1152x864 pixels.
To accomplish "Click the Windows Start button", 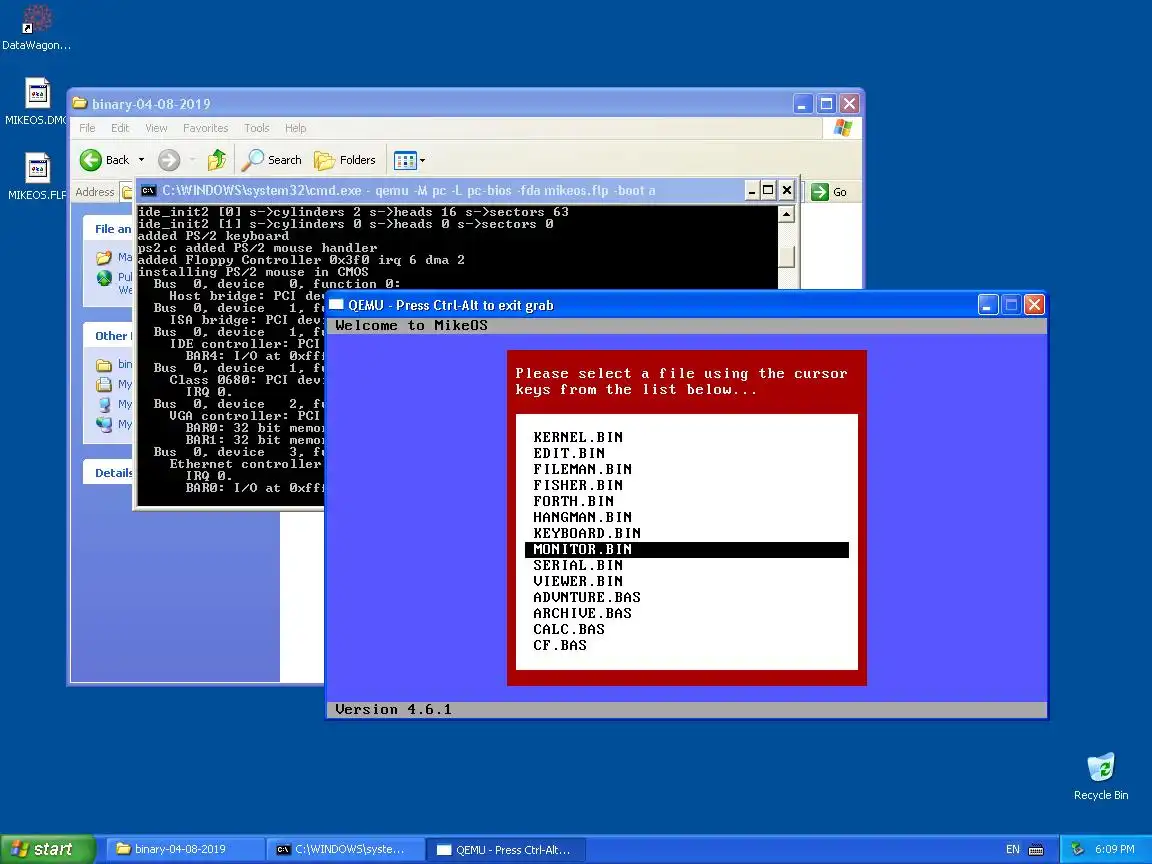I will tap(47, 849).
